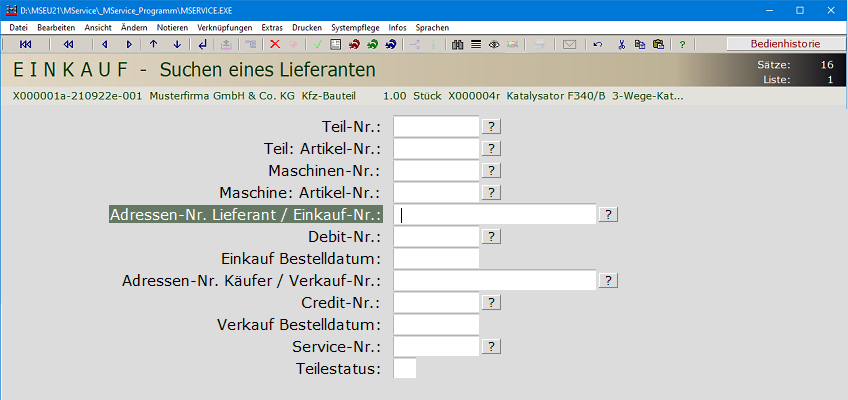Viewport: 848px width, 400px height.
Task: Click the green checkmark confirm icon
Action: click(317, 44)
